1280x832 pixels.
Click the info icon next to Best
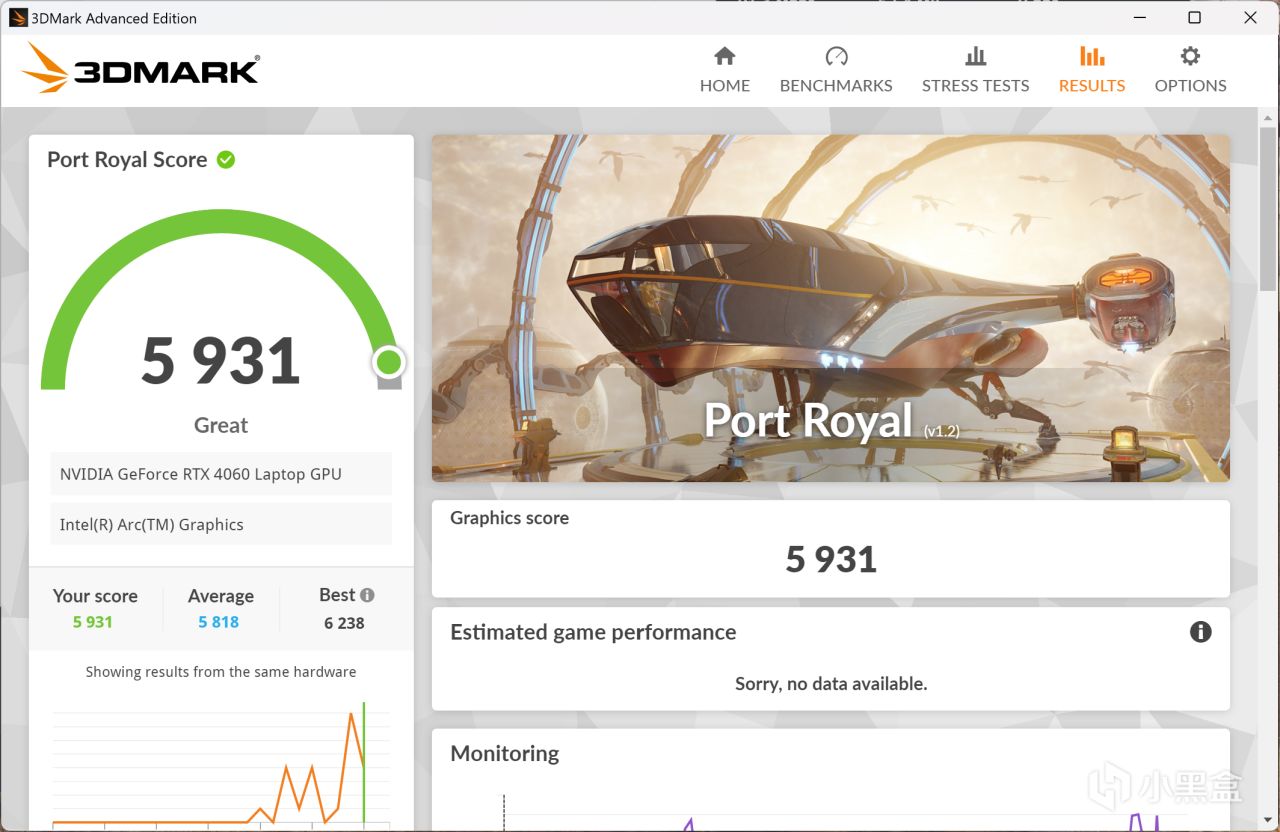coord(367,595)
